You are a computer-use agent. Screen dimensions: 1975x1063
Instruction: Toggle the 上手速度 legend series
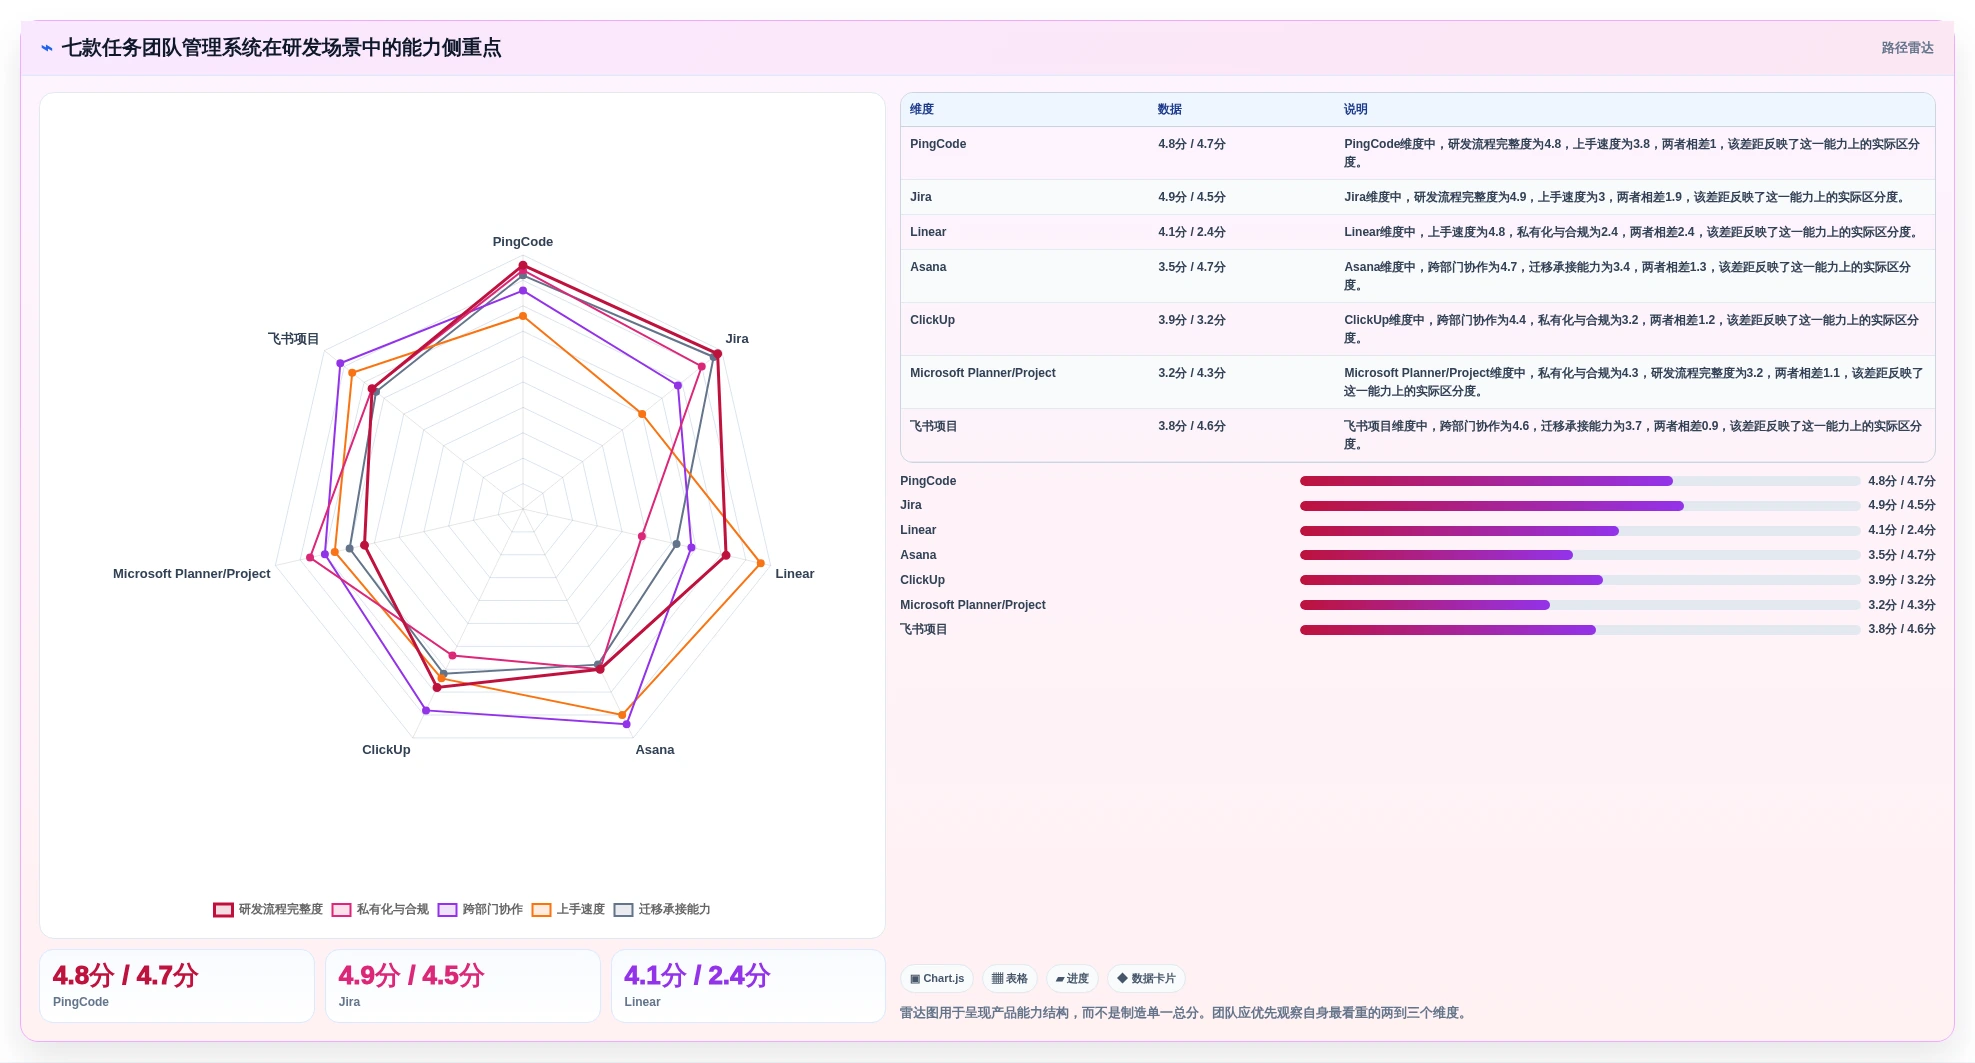(568, 909)
